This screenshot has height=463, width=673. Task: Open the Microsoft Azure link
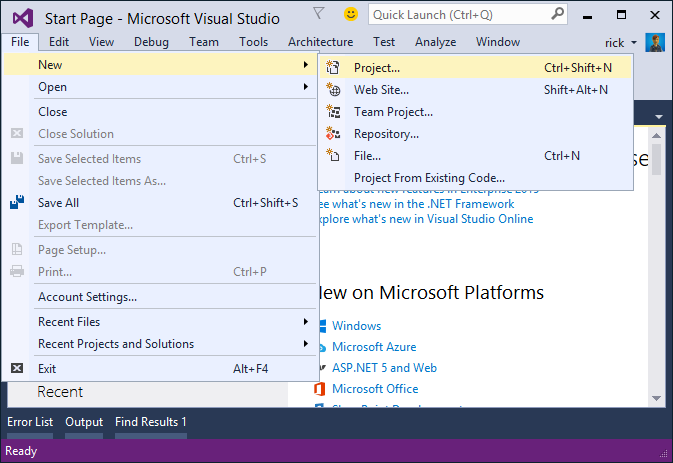pyautogui.click(x=374, y=347)
